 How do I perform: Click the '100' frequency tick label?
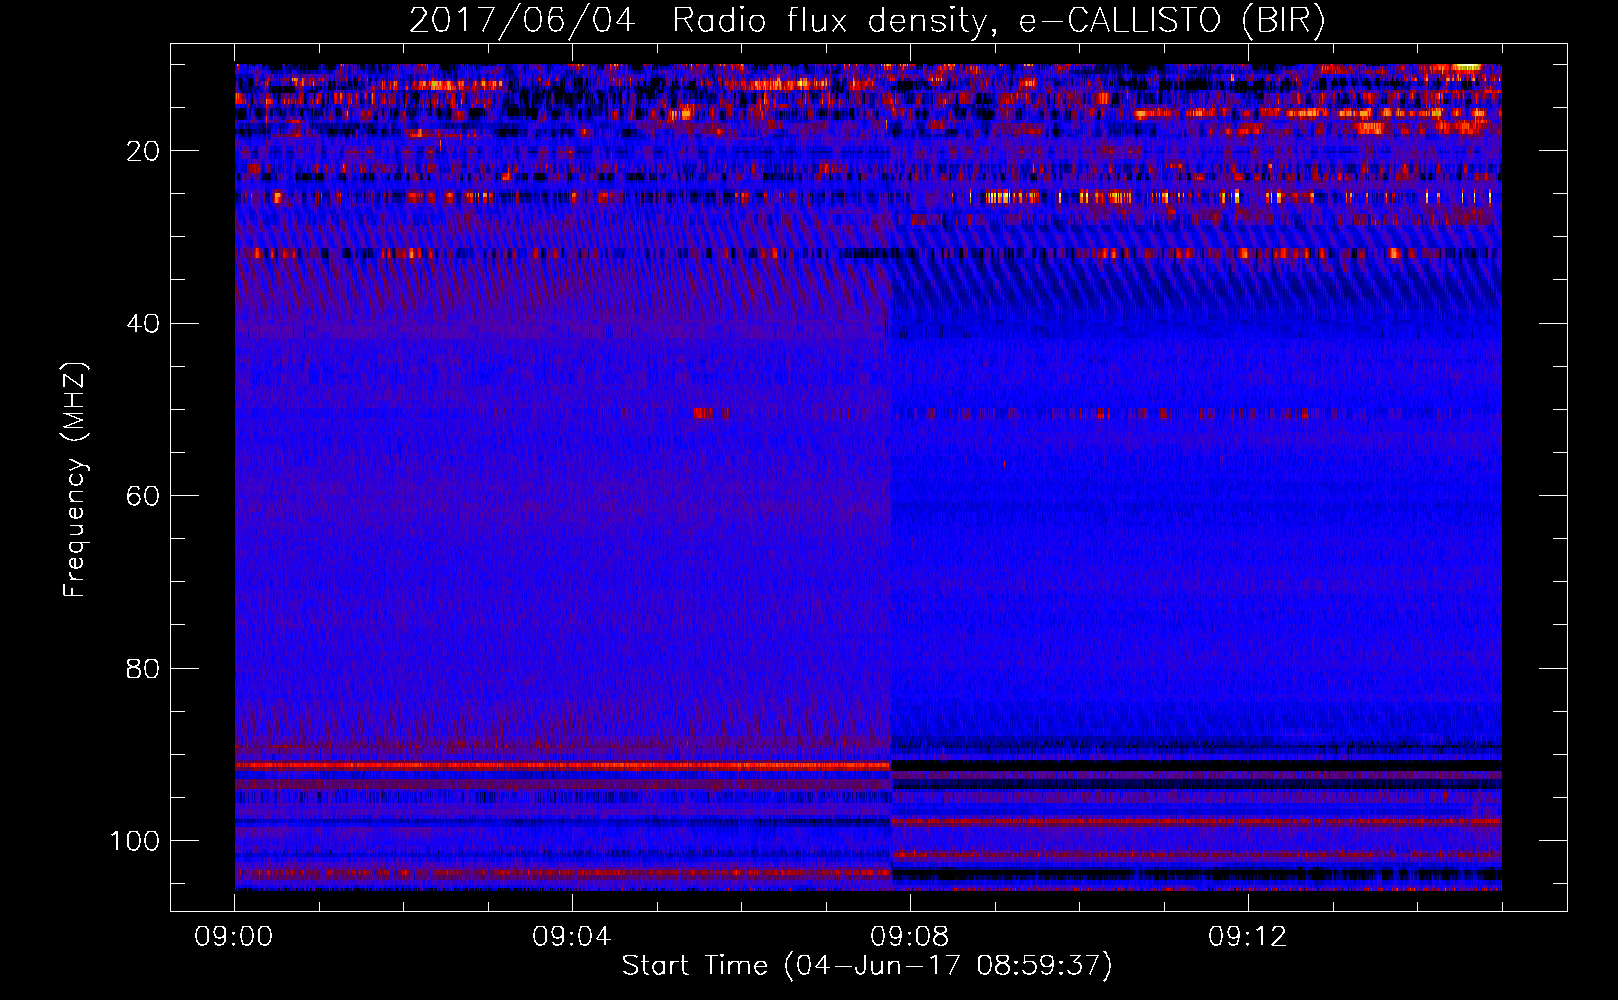(135, 841)
